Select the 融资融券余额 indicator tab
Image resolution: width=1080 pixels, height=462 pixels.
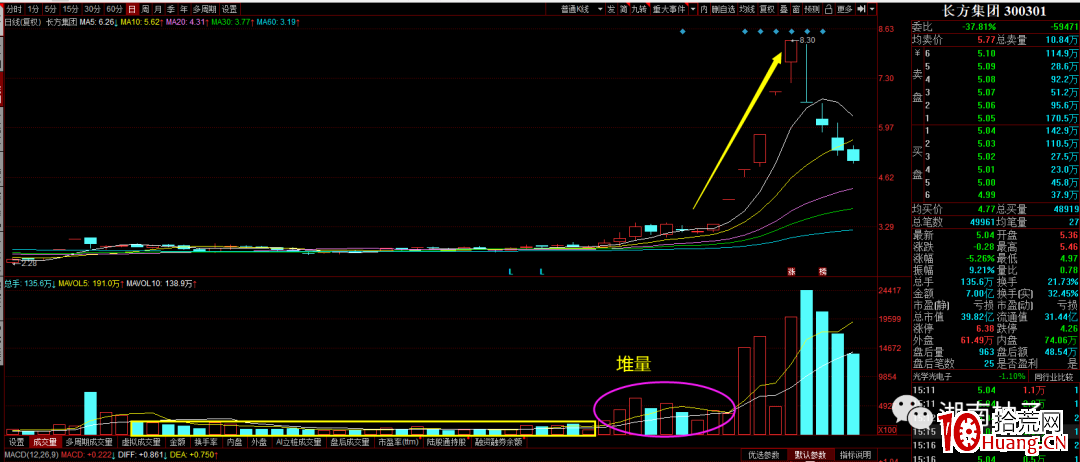[499, 442]
